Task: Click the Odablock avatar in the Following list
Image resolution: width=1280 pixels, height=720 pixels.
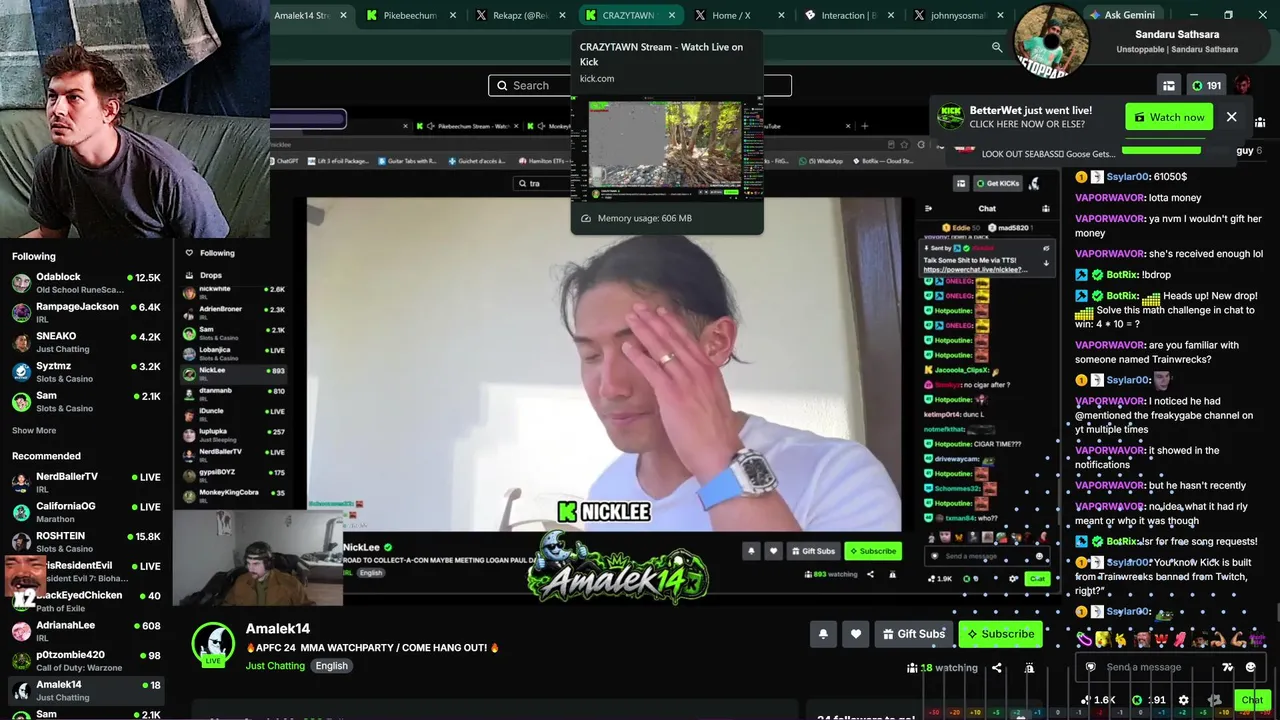Action: [x=21, y=283]
